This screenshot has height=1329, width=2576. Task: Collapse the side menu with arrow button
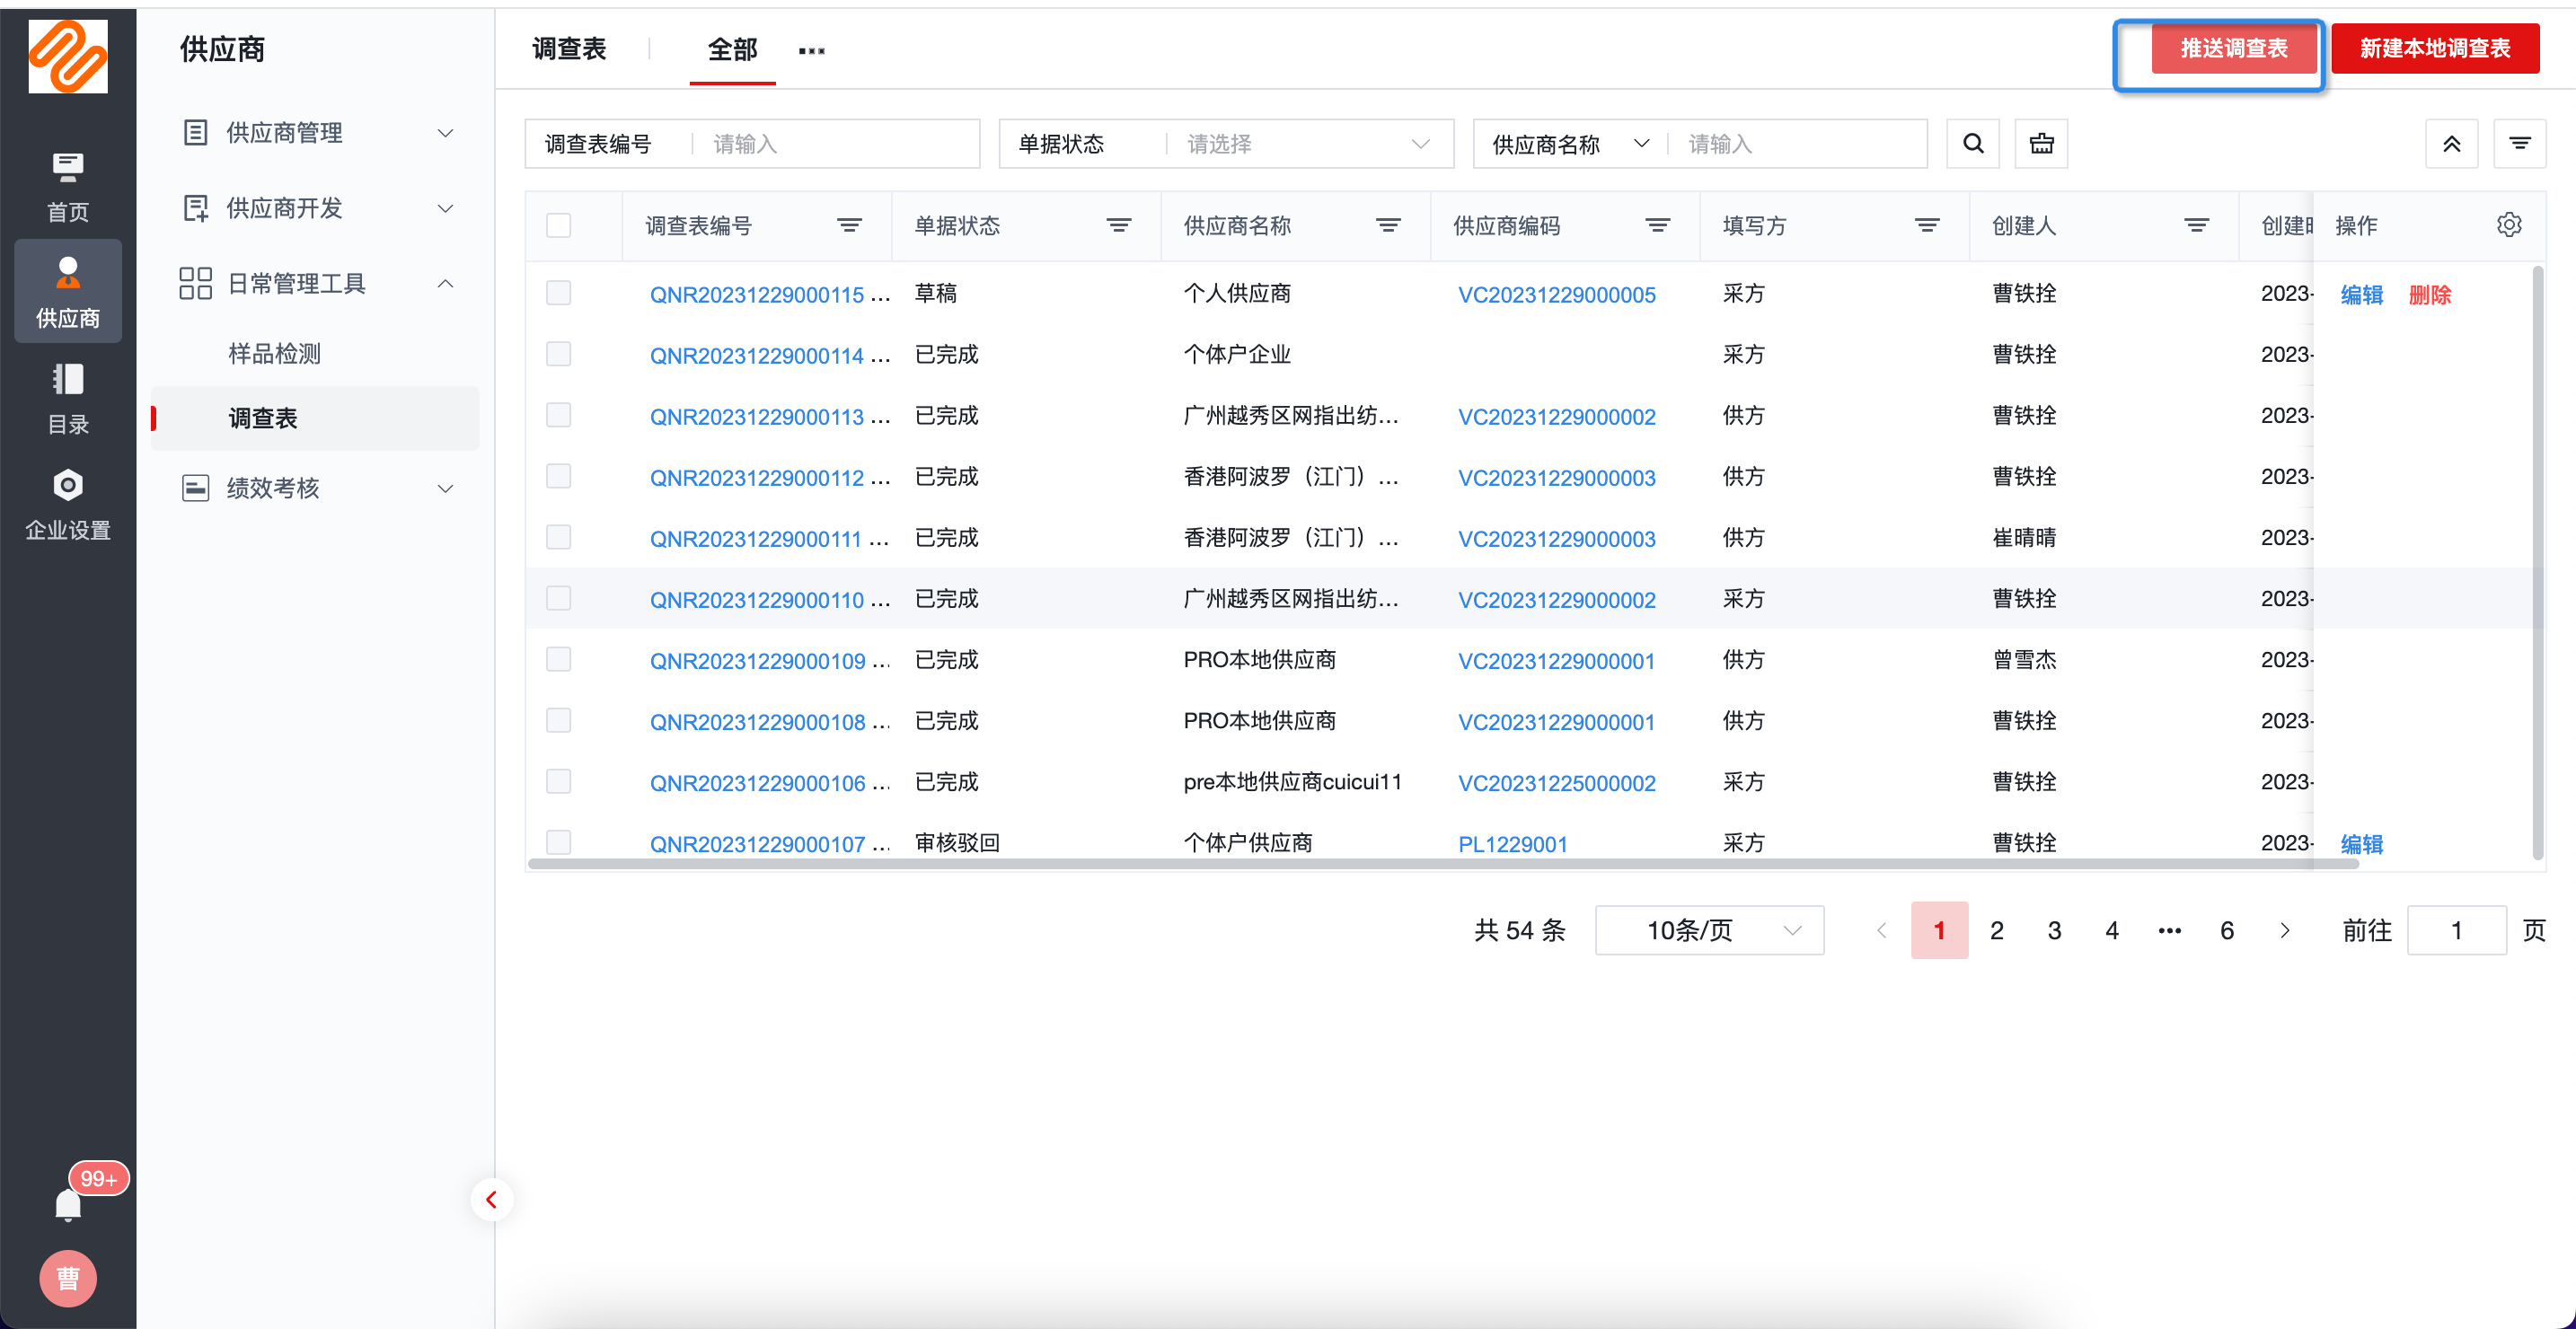491,1199
